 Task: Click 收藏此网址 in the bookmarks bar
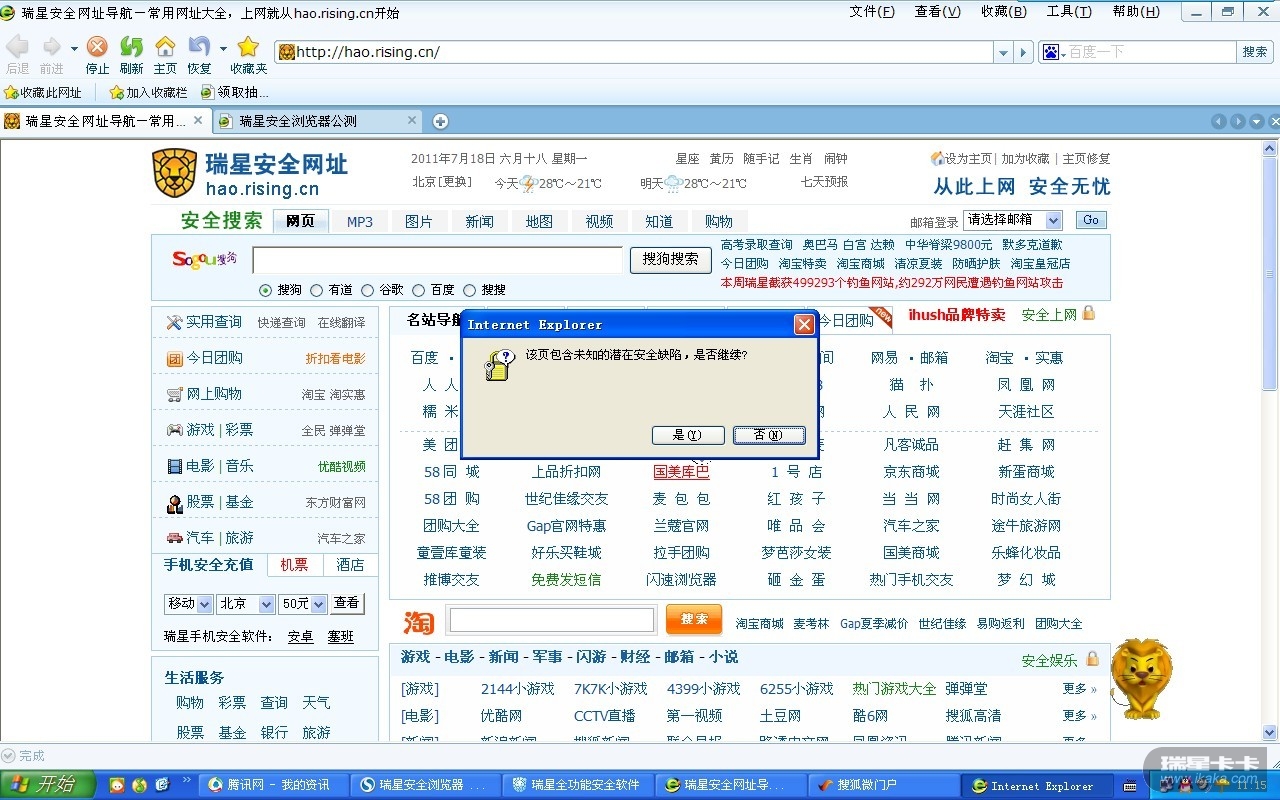(x=43, y=93)
